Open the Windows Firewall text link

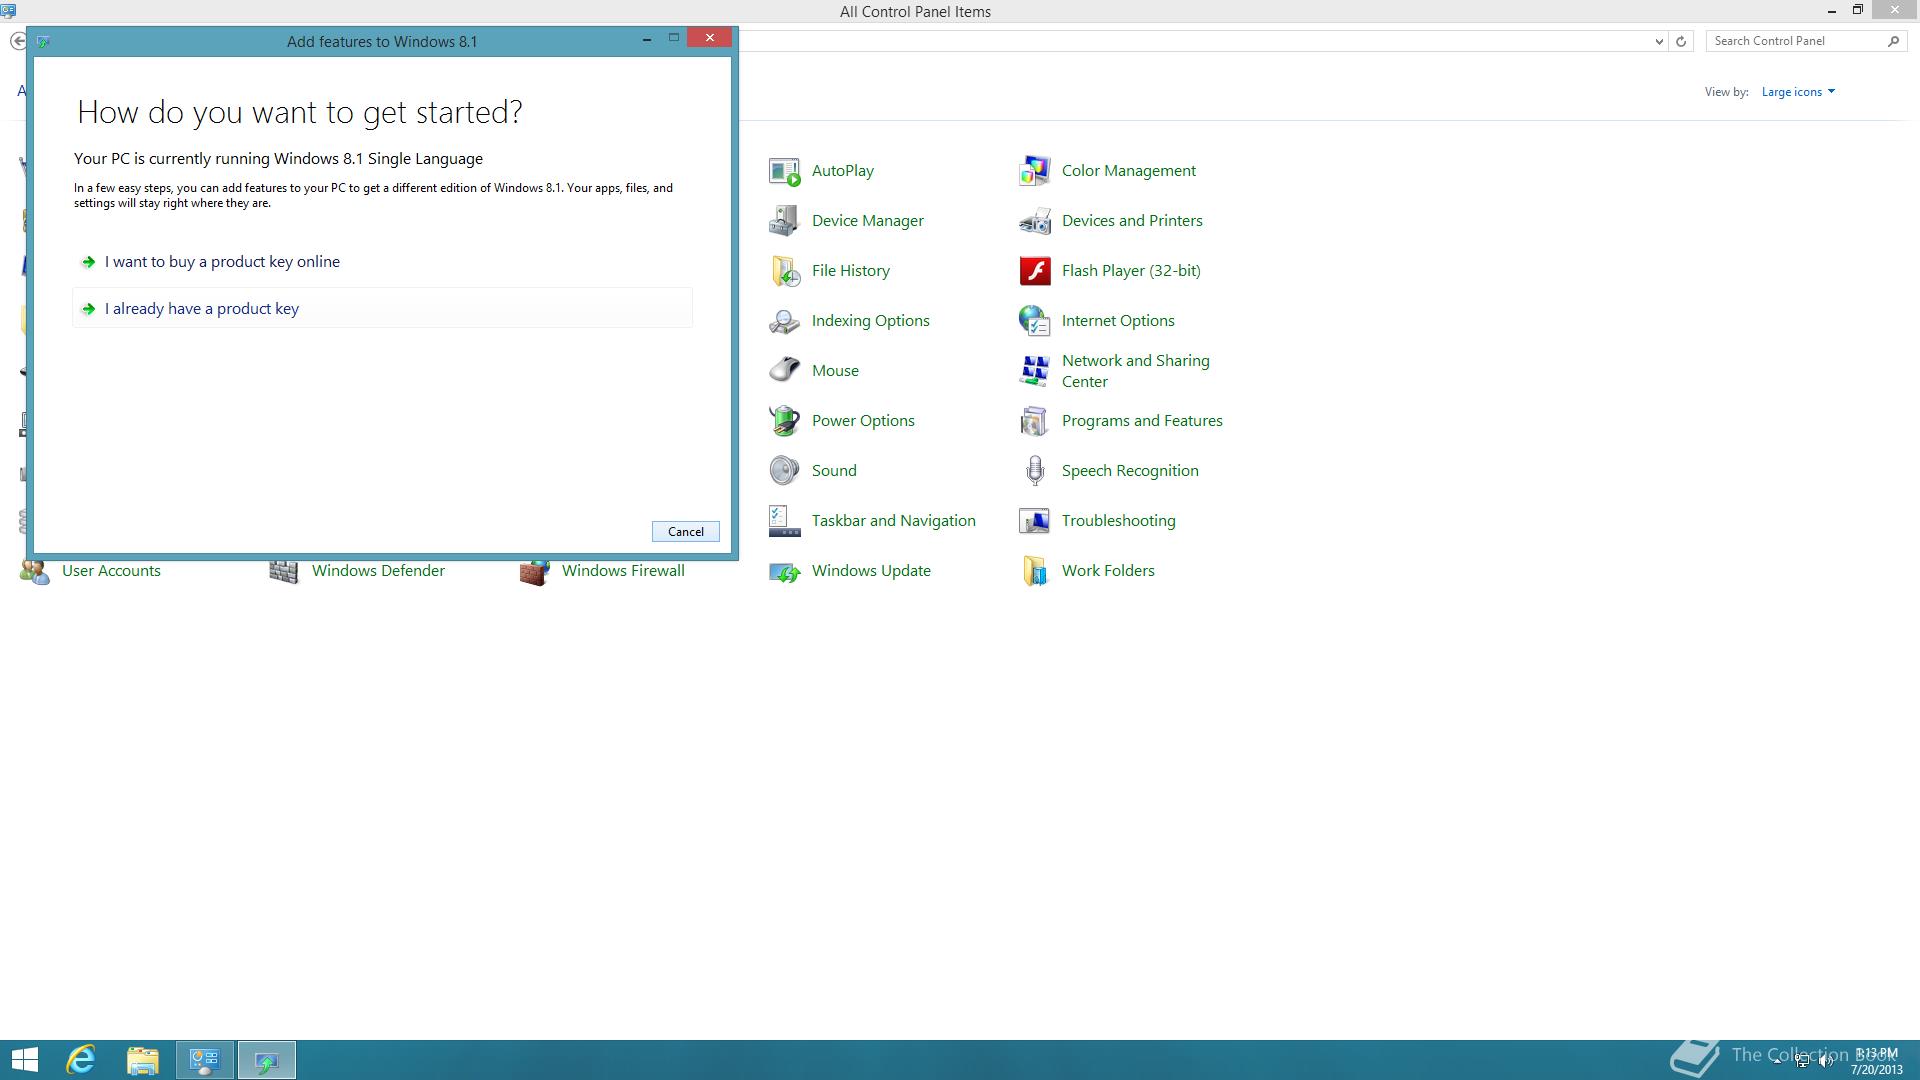click(x=623, y=571)
